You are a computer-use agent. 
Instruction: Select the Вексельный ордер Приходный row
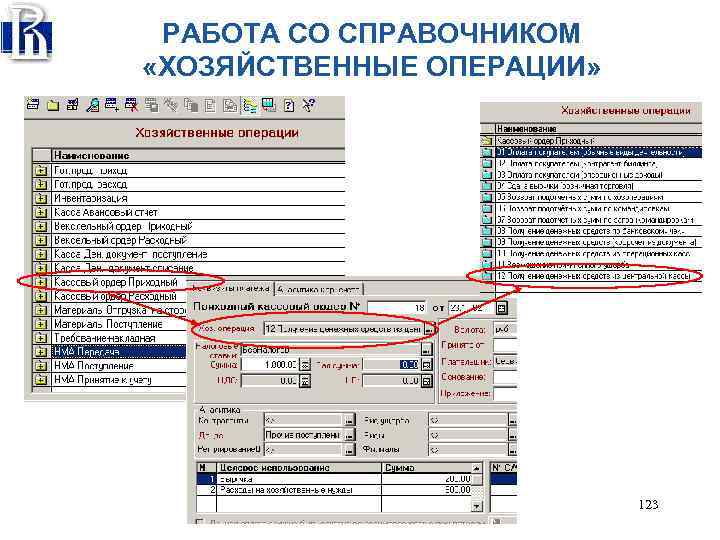tap(198, 226)
